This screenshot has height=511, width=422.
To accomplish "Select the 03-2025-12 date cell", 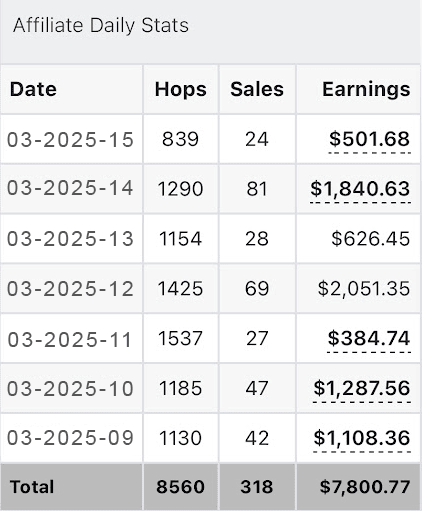I will point(70,289).
